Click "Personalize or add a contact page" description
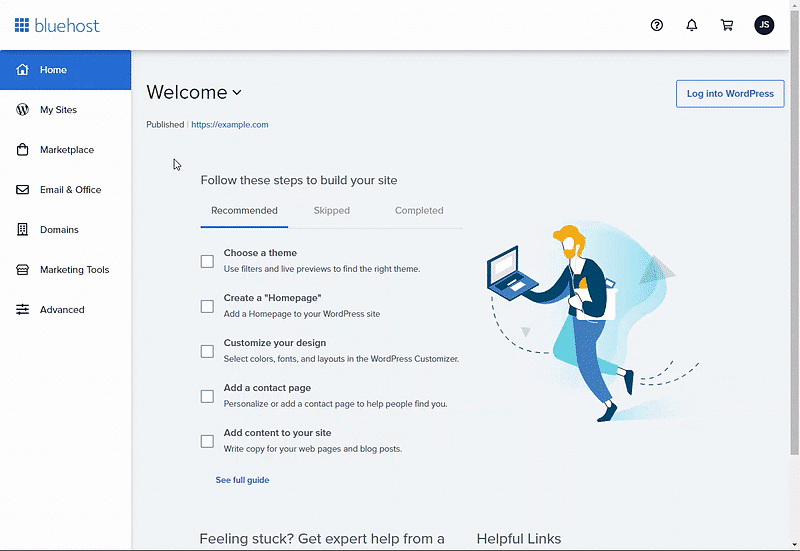 336,404
